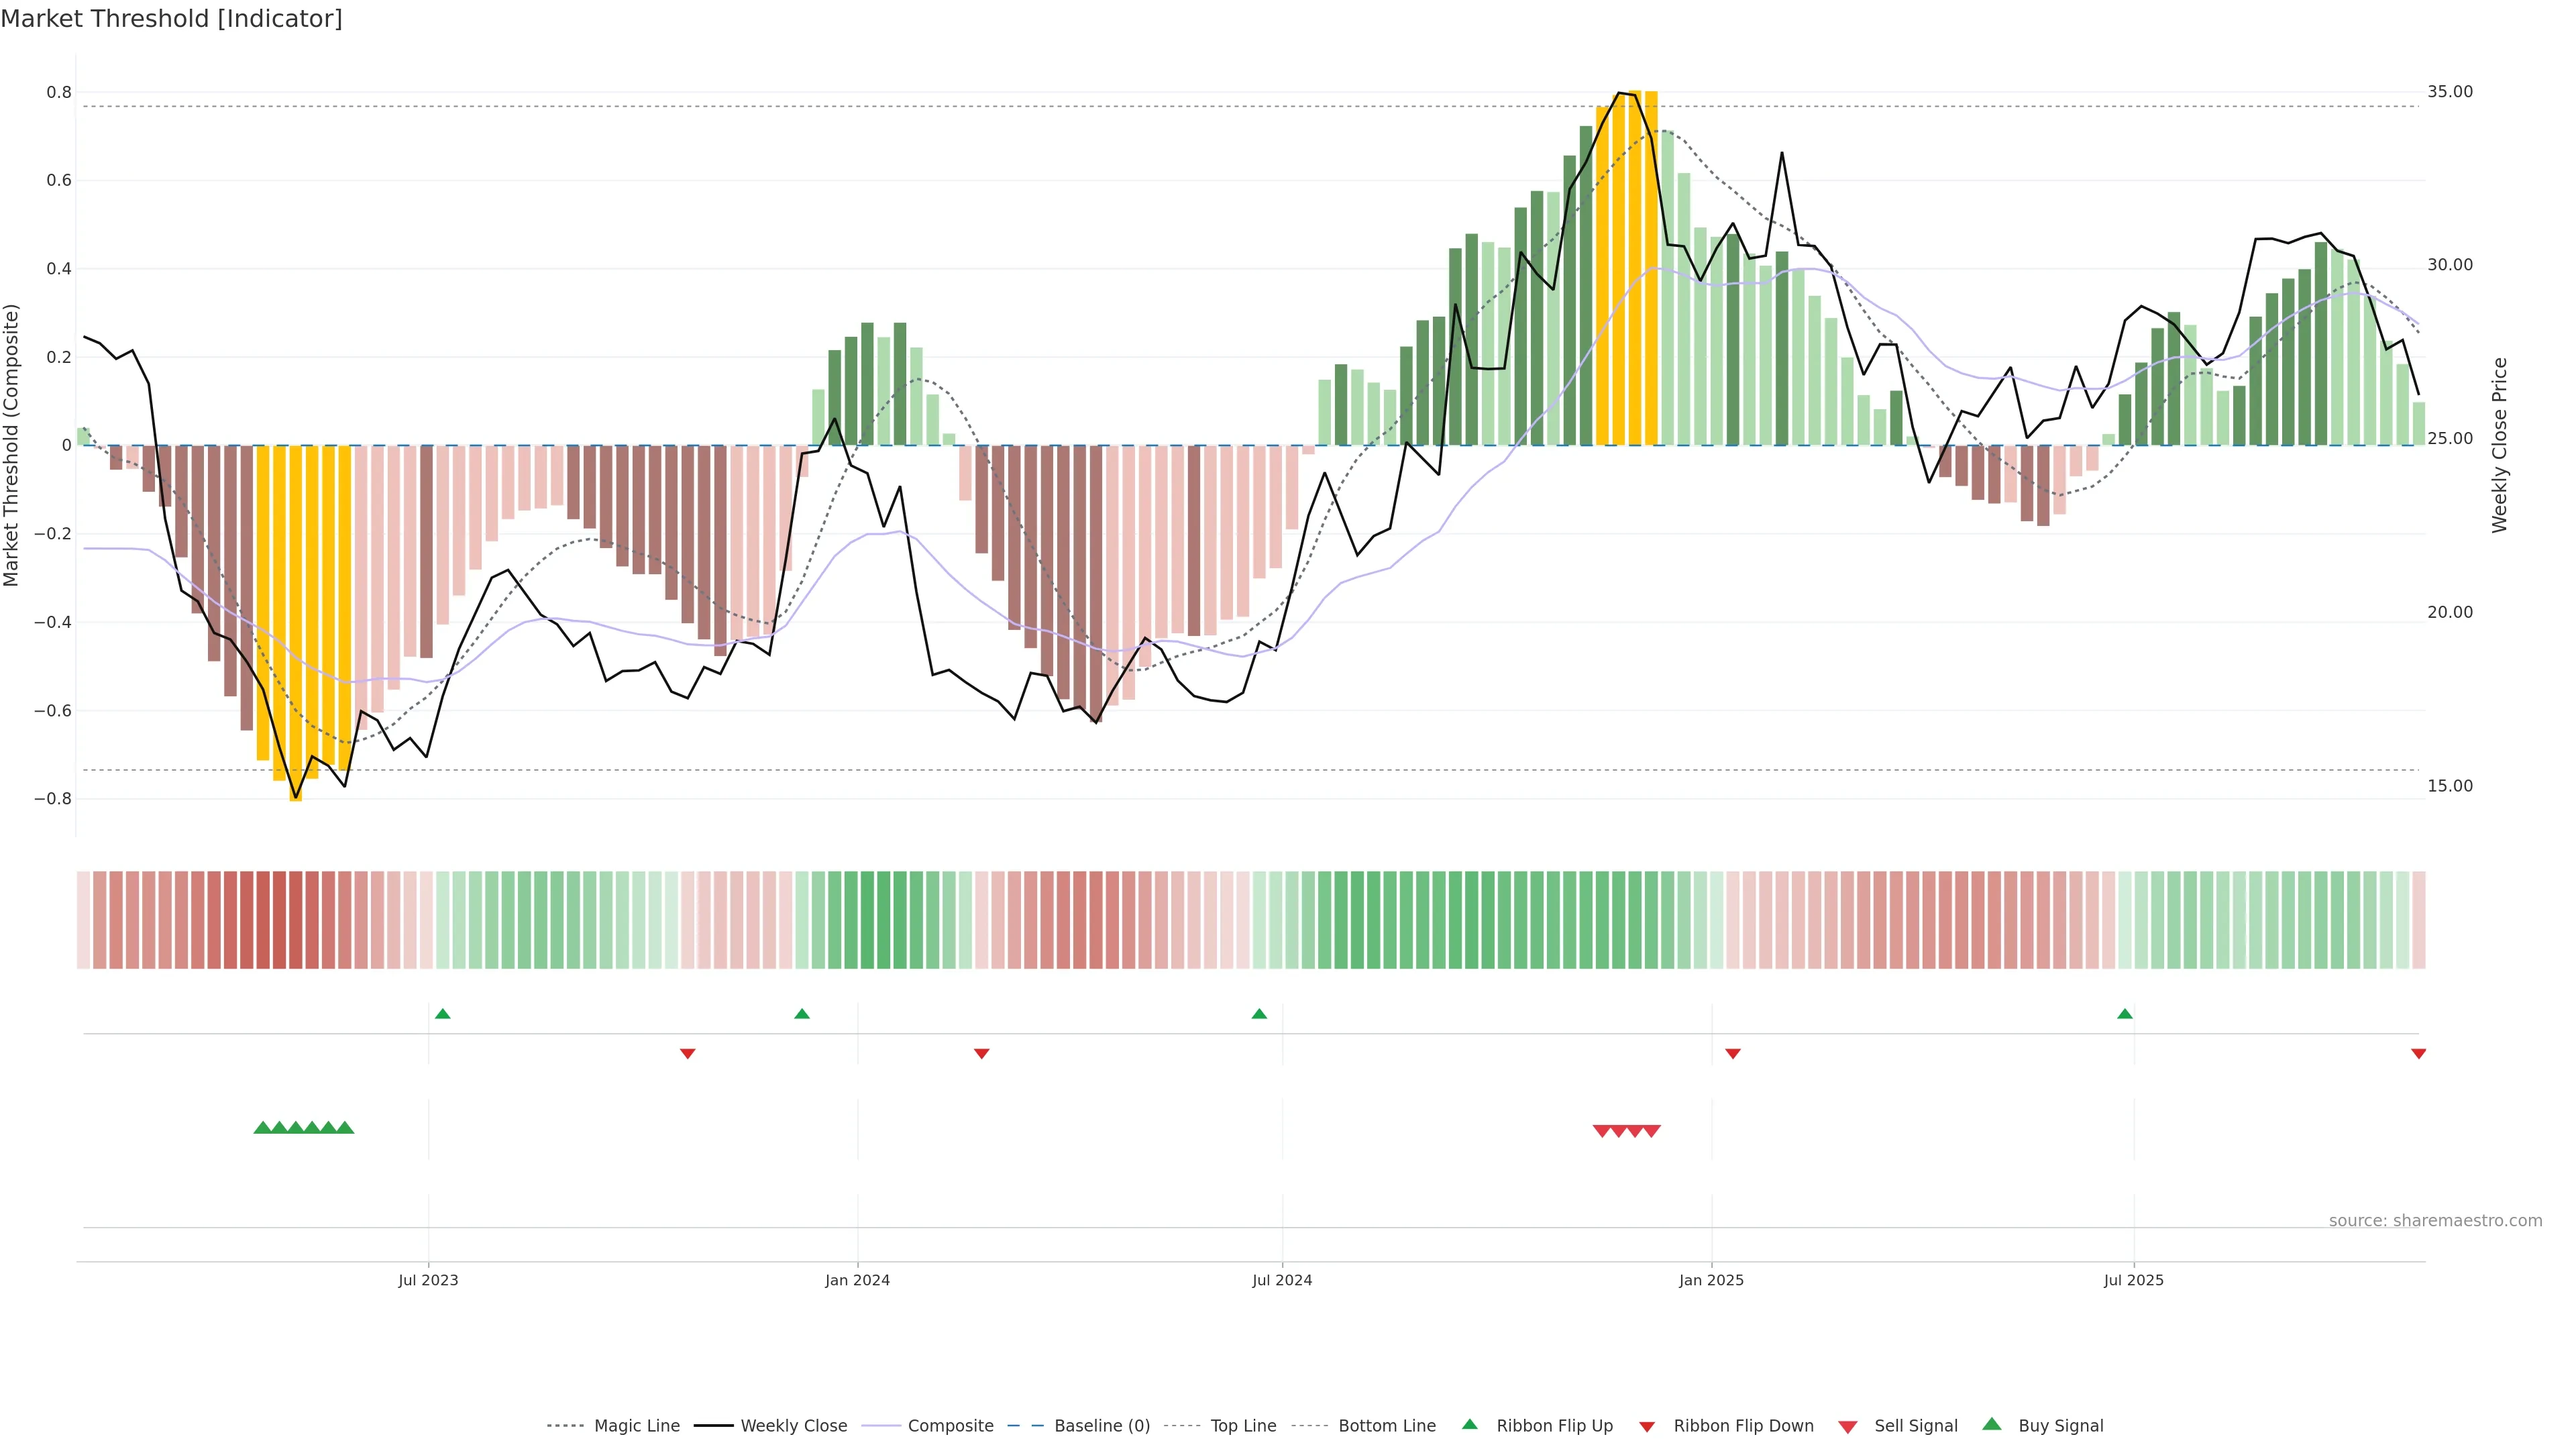
Task: Click the tallest yellow bar near −0.8
Action: click(x=296, y=620)
